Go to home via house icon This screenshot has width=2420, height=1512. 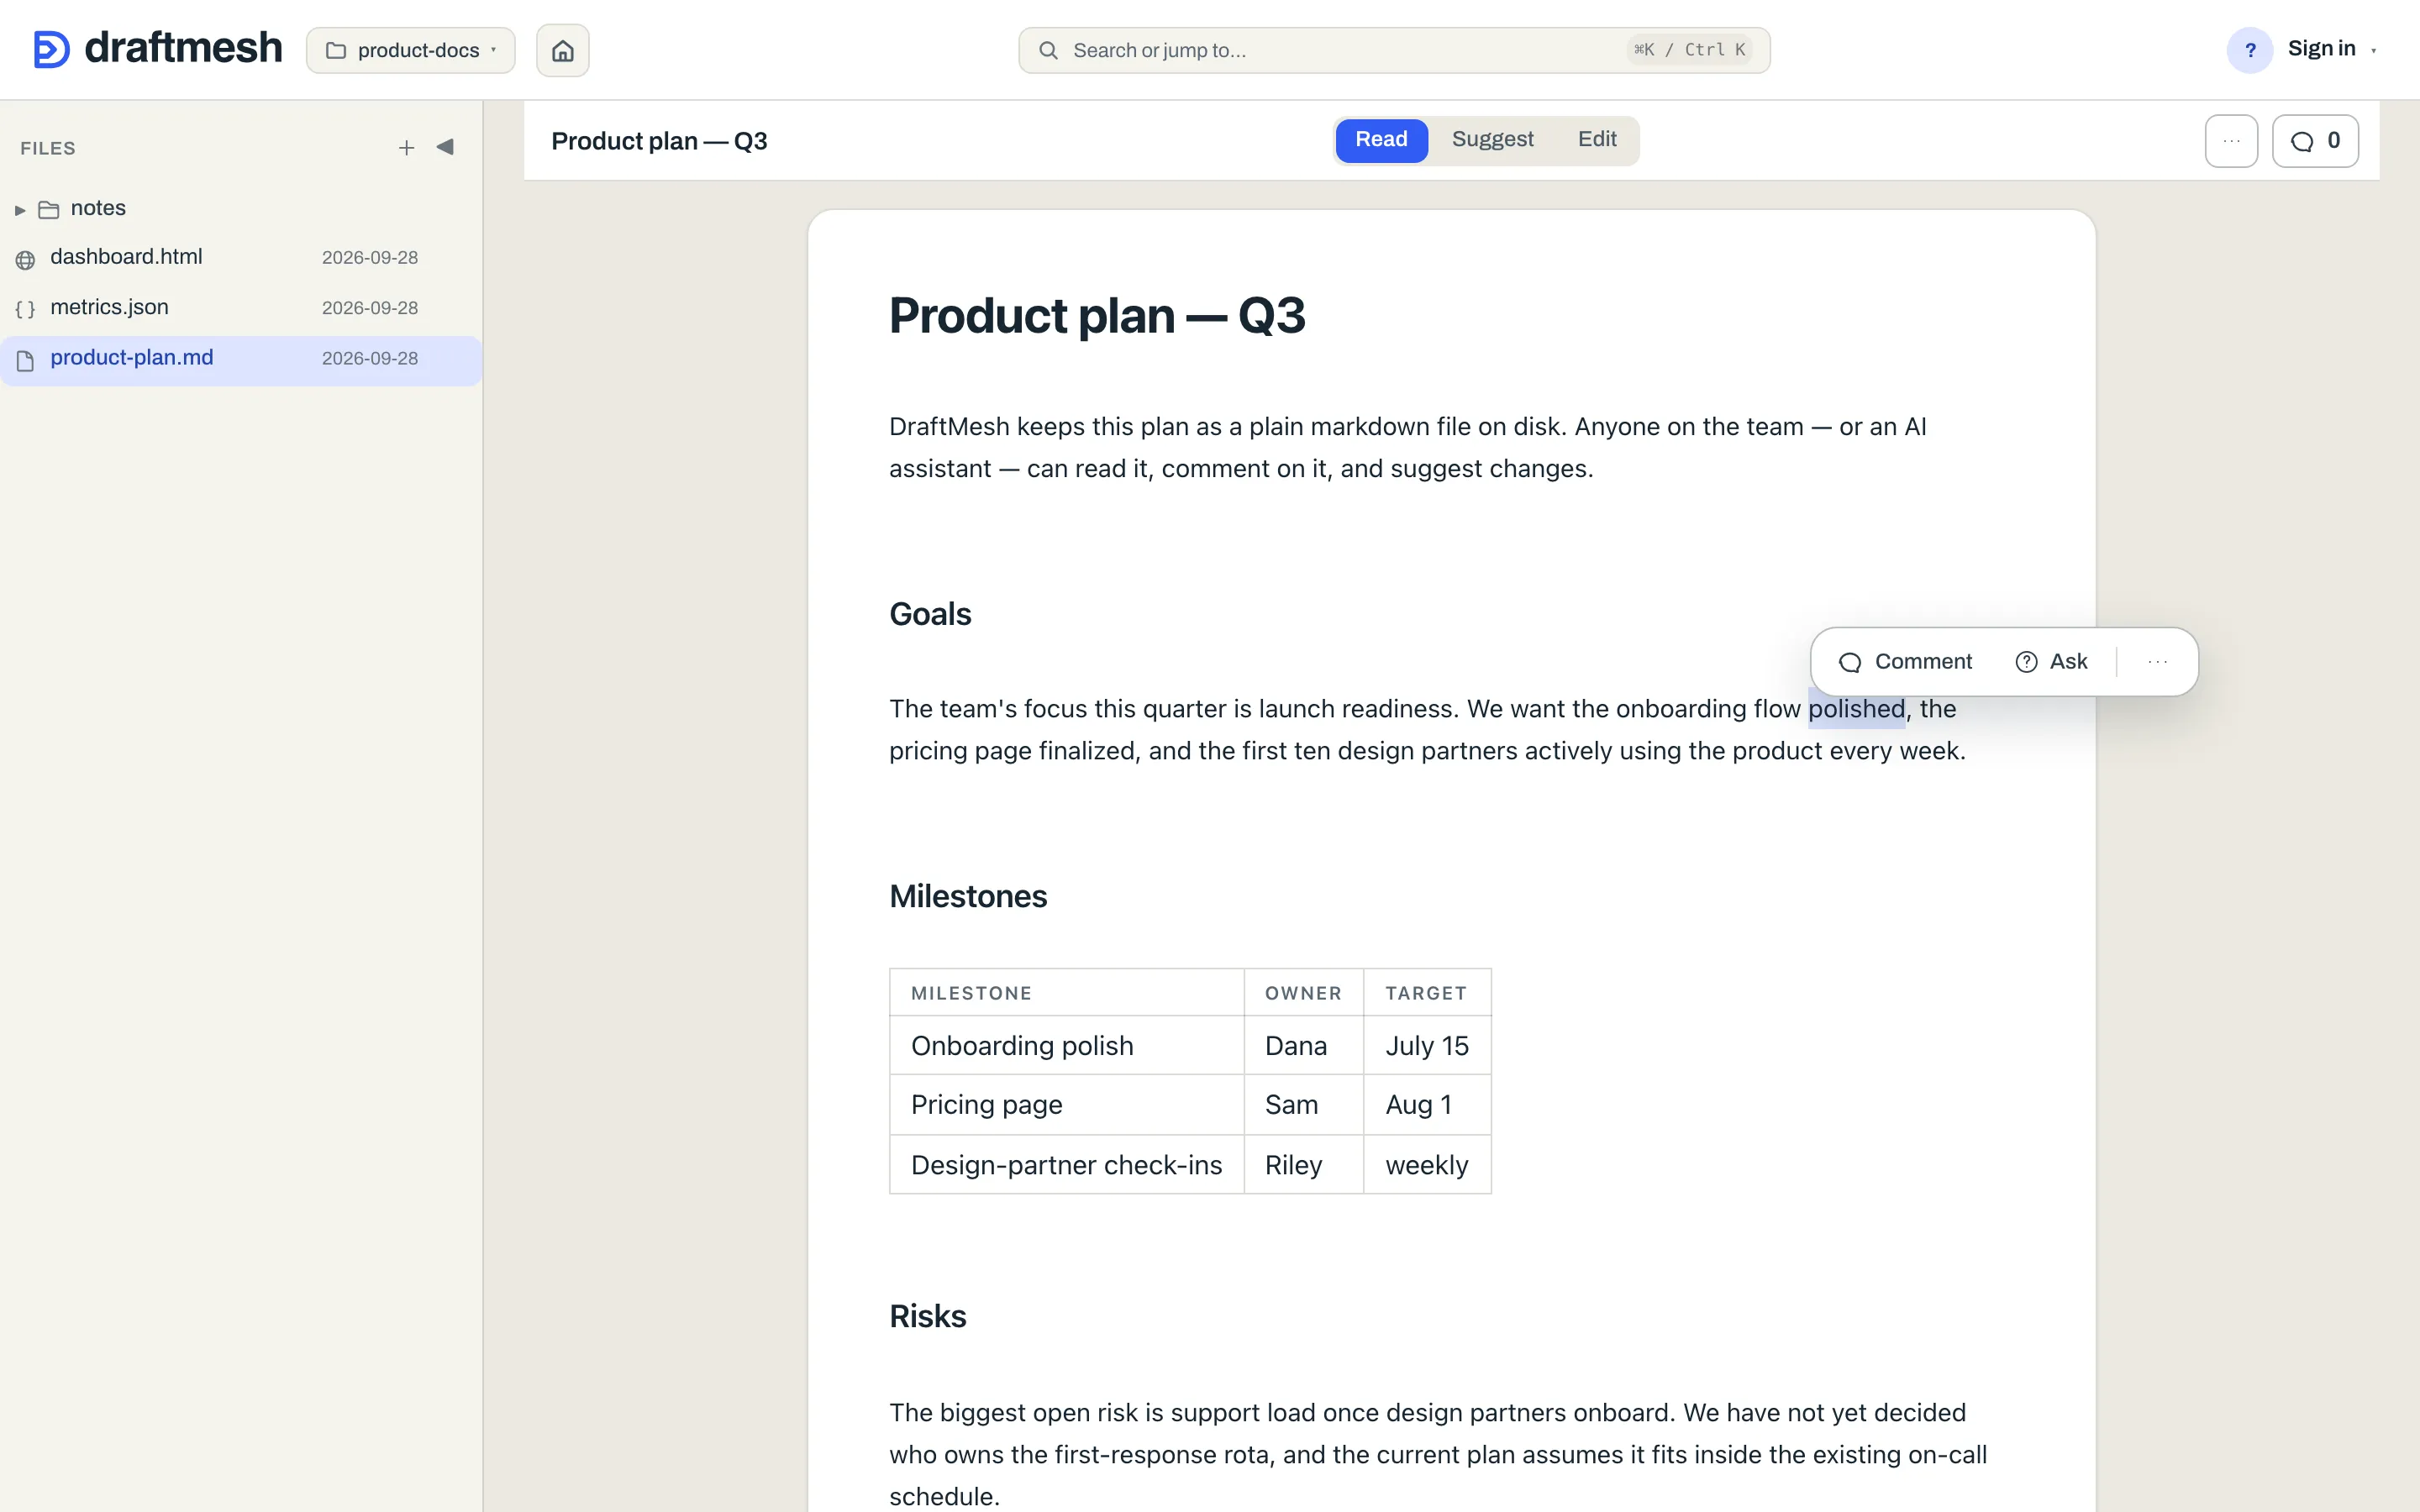[562, 50]
